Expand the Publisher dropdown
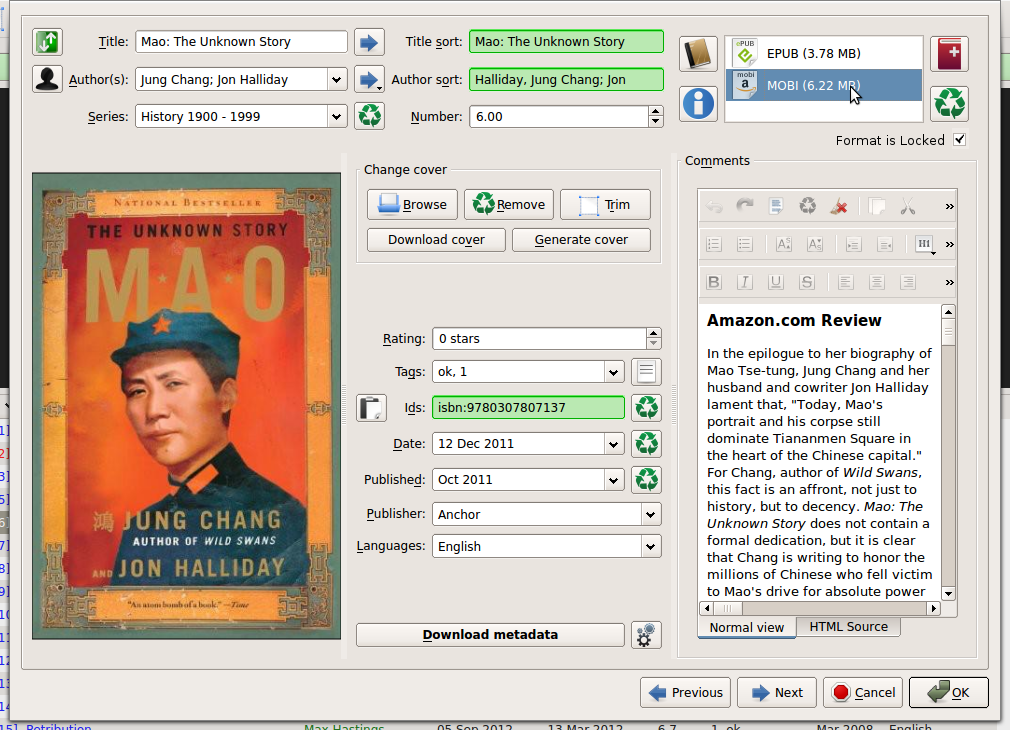 tap(651, 514)
